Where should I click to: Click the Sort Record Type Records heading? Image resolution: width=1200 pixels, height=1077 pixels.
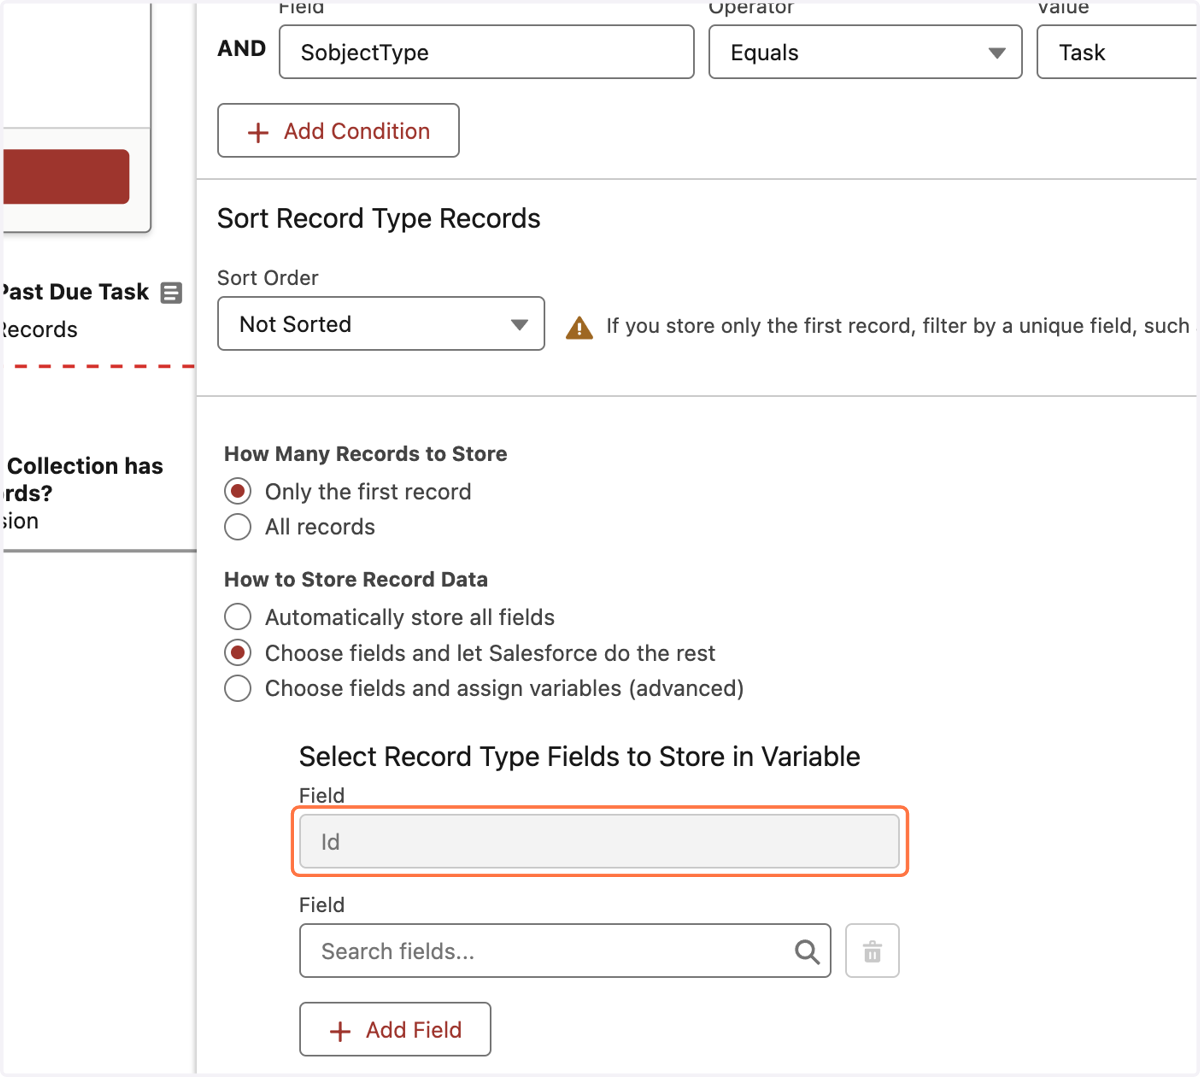(x=379, y=219)
